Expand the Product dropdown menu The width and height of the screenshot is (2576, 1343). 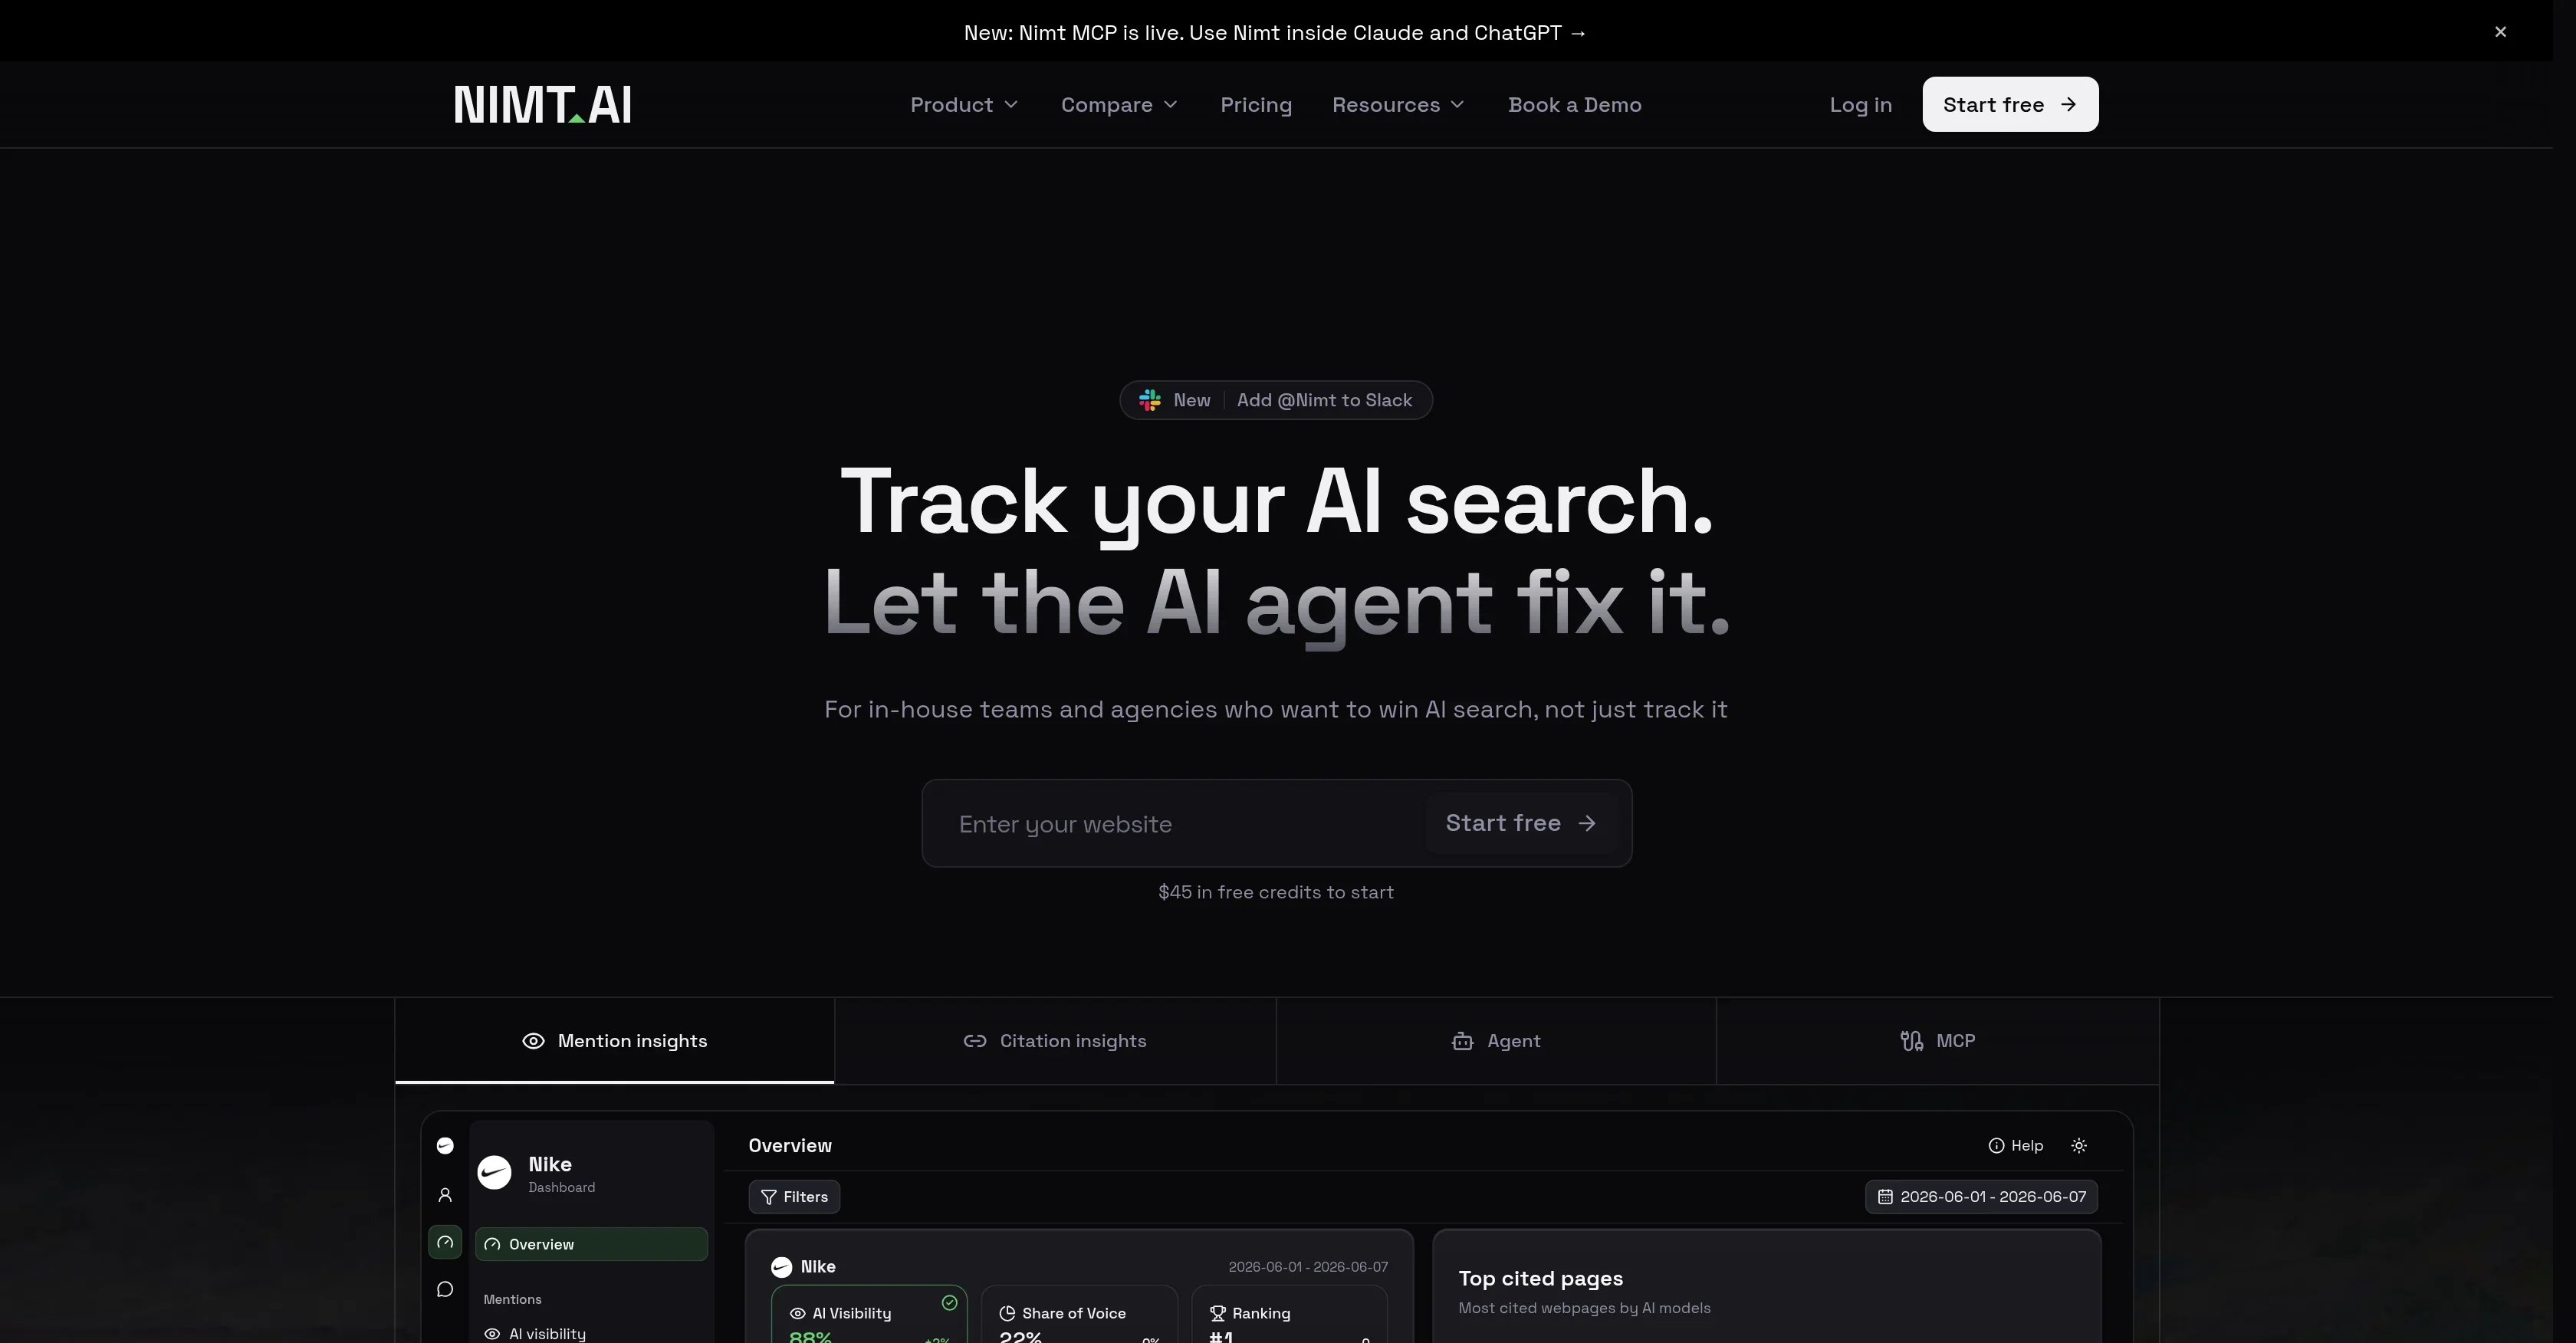click(964, 105)
